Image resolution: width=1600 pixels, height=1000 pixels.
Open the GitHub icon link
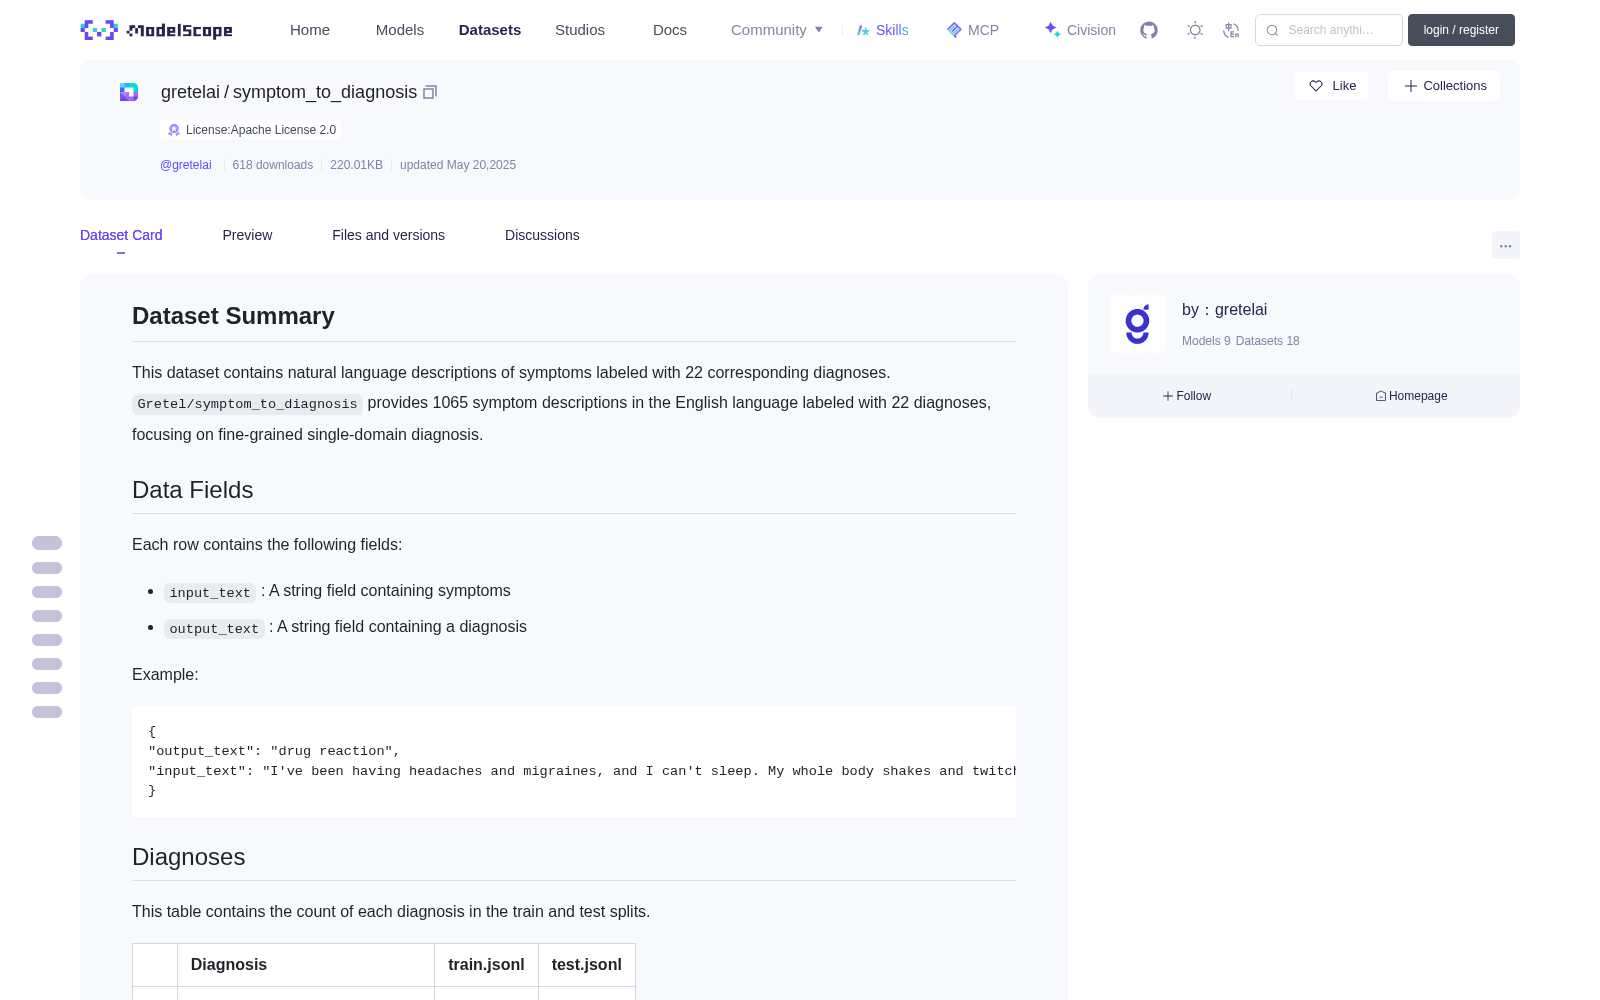coord(1149,30)
